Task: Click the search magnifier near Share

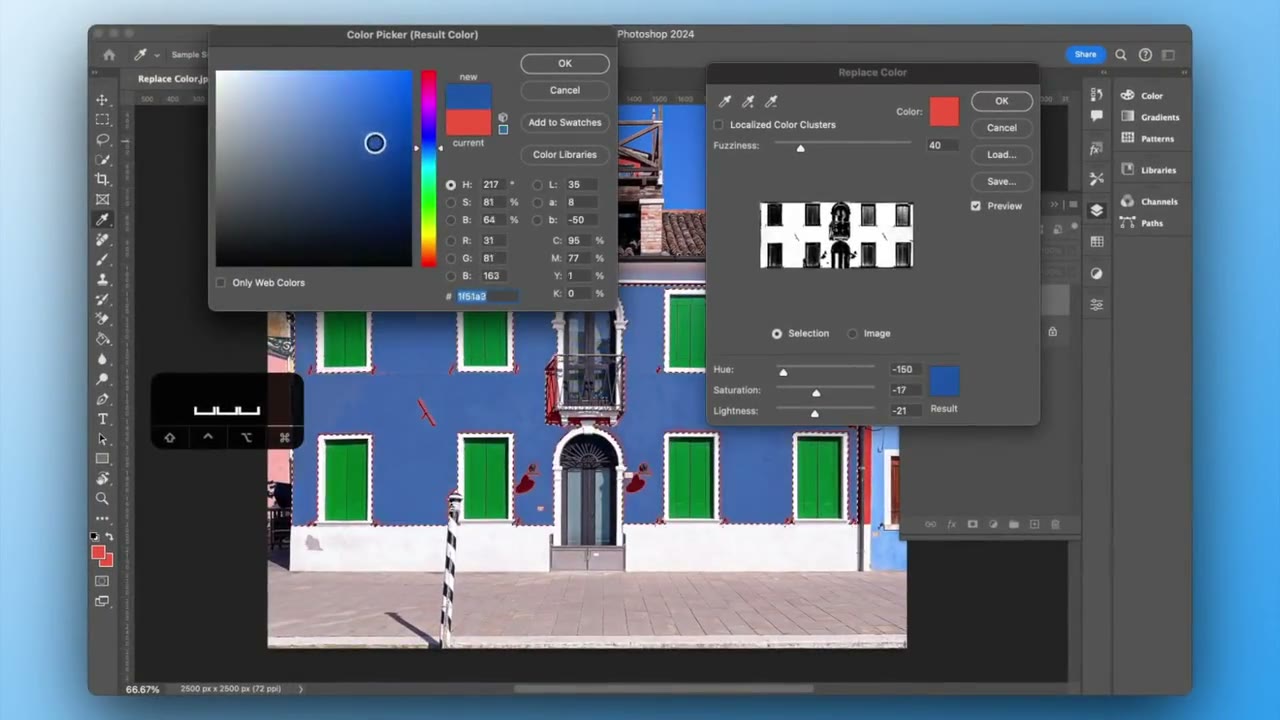Action: [1121, 55]
